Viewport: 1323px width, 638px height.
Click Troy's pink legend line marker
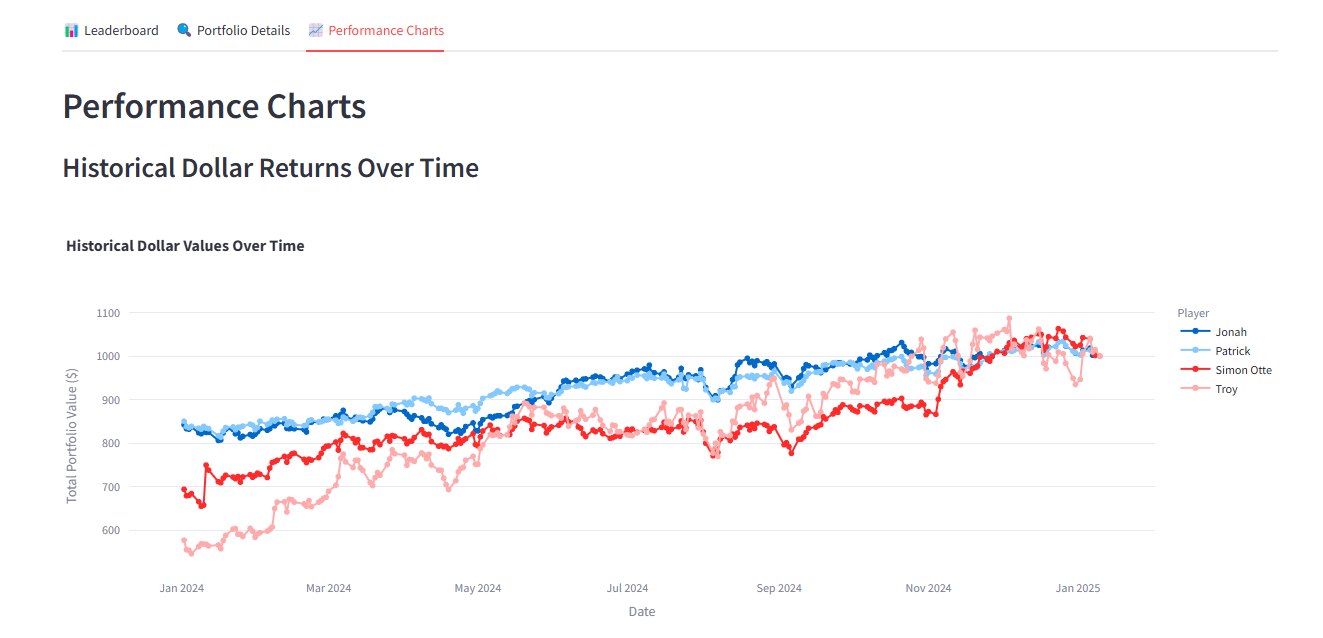click(x=1194, y=389)
